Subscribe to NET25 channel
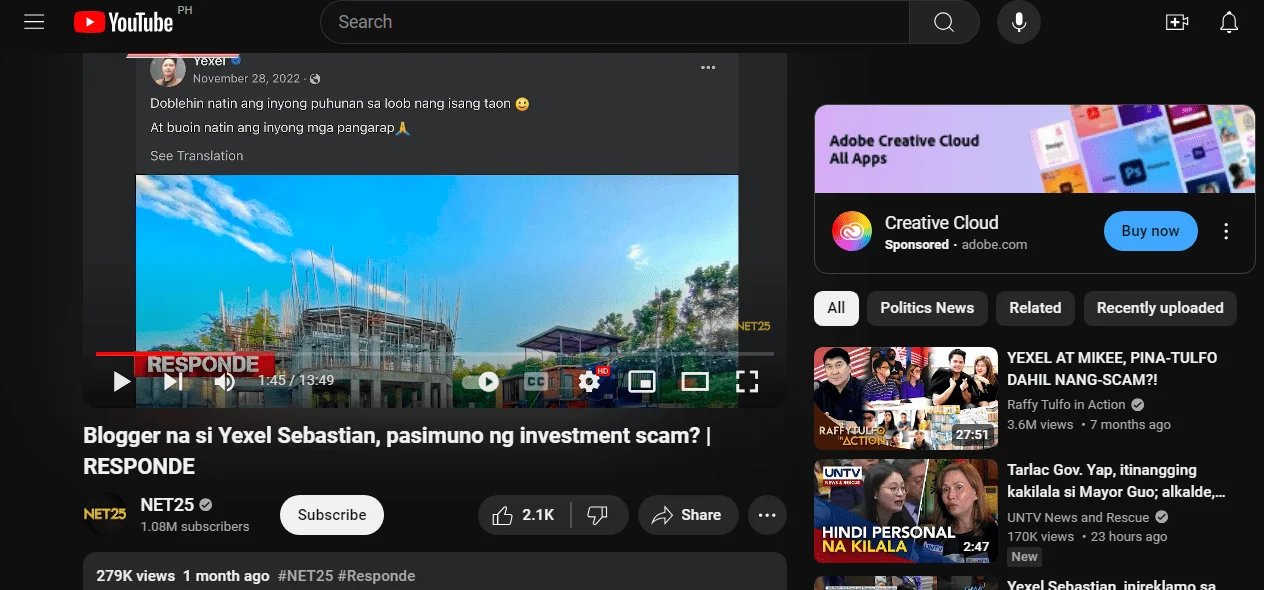Image resolution: width=1264 pixels, height=590 pixels. pos(332,515)
